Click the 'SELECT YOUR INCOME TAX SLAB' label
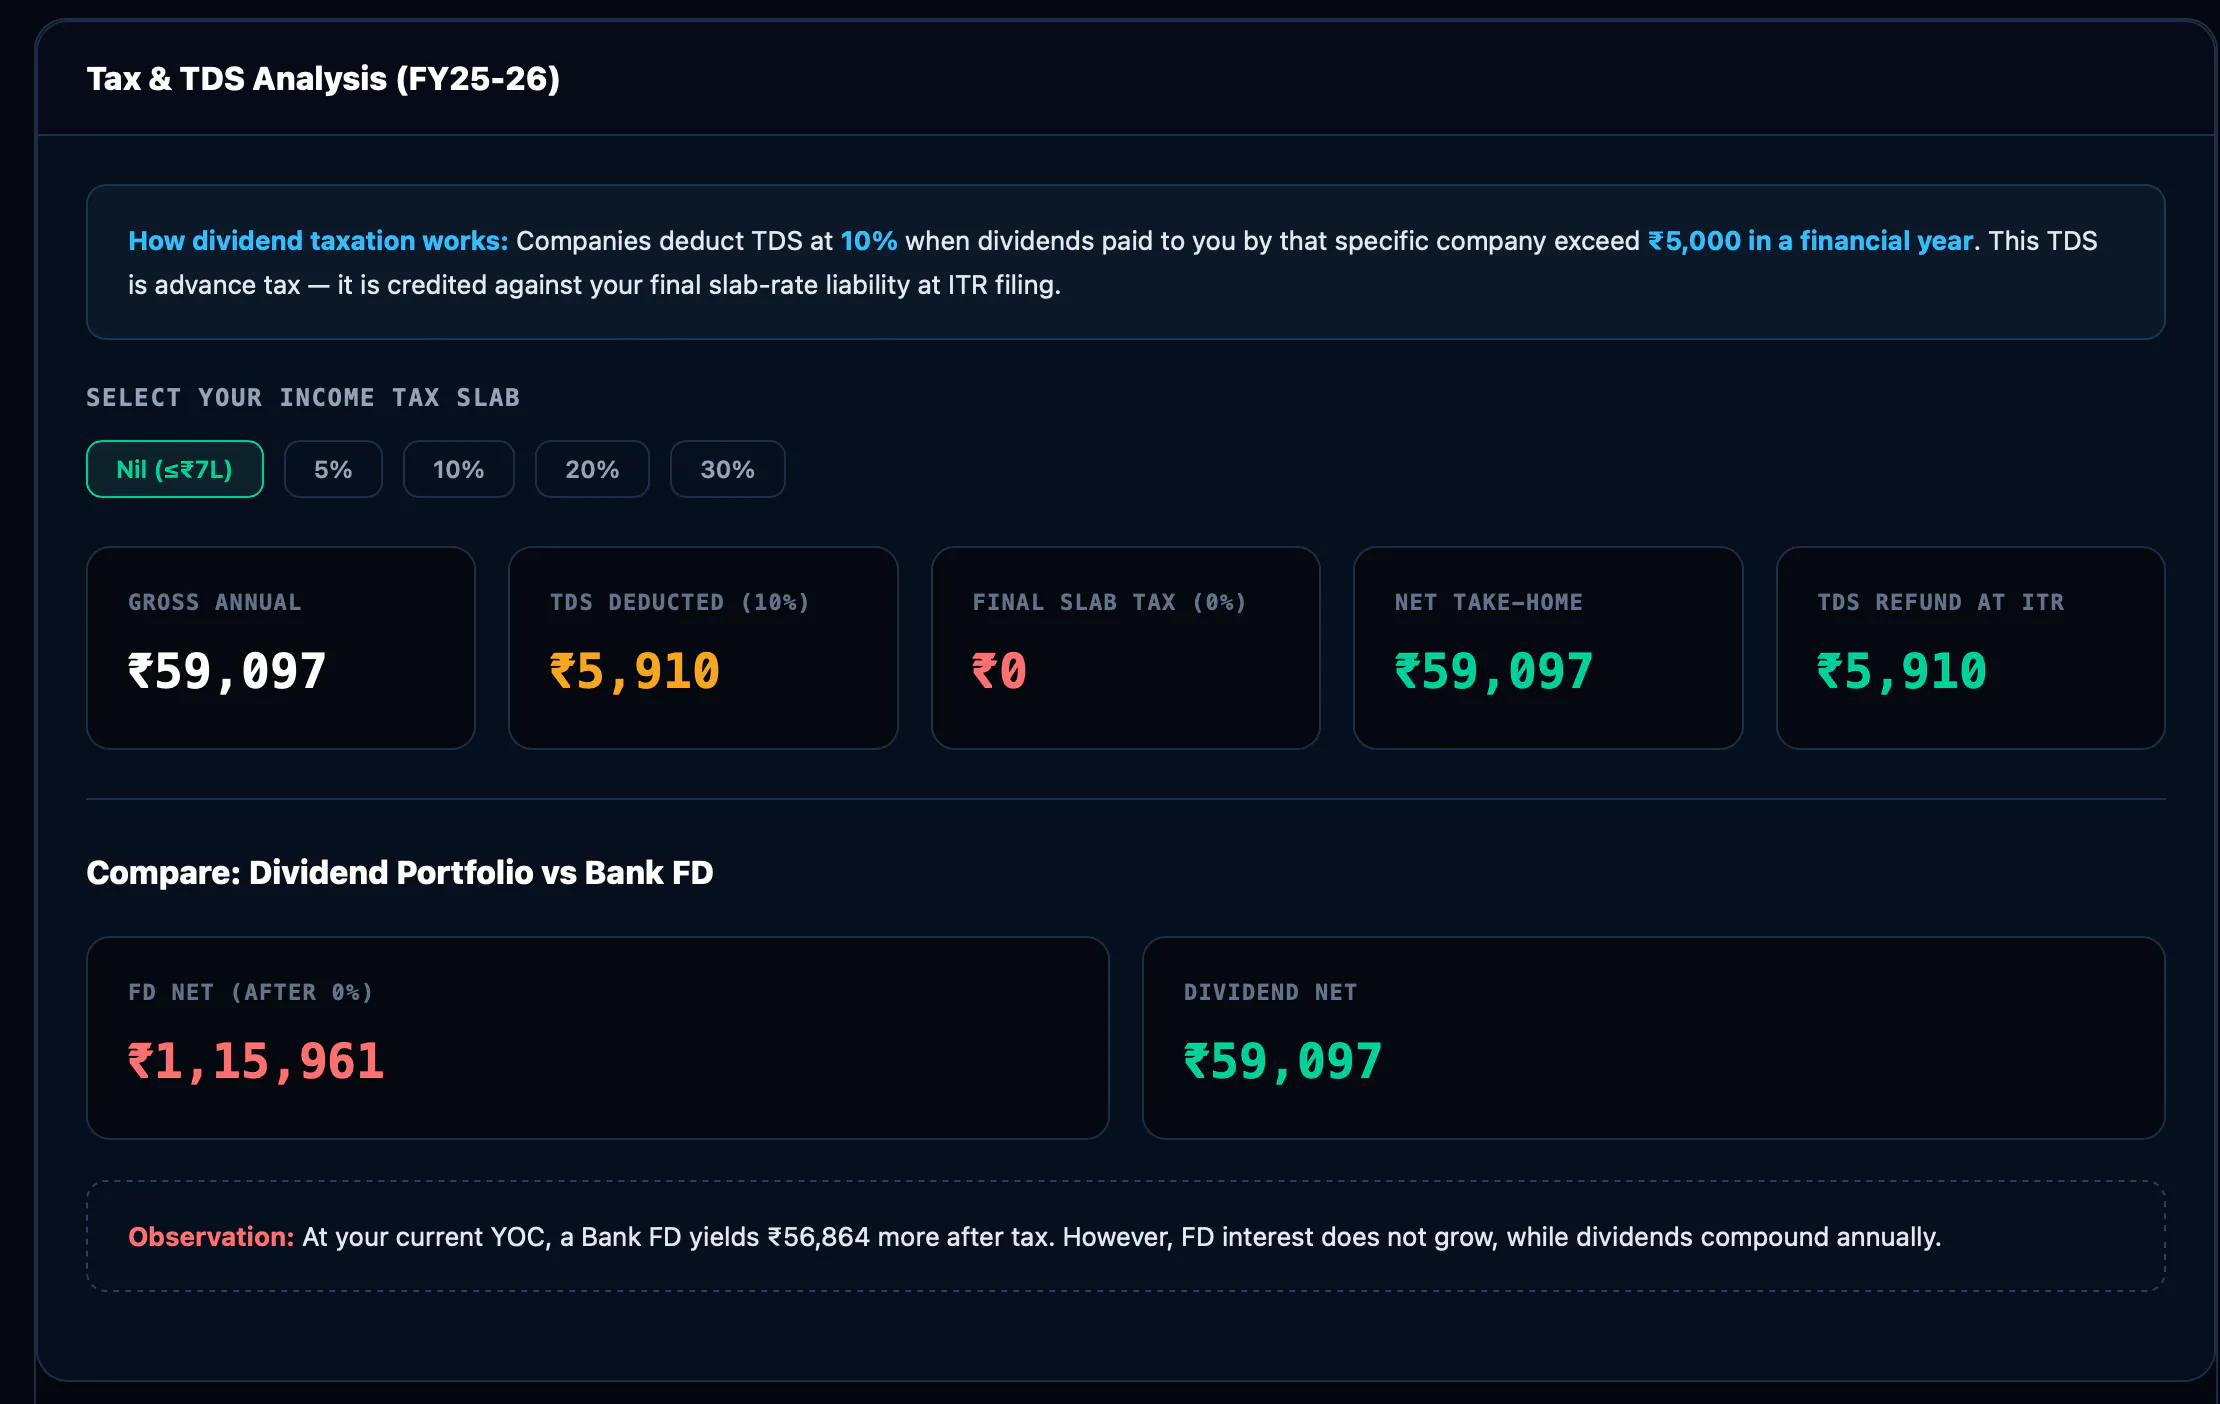 pyautogui.click(x=303, y=398)
